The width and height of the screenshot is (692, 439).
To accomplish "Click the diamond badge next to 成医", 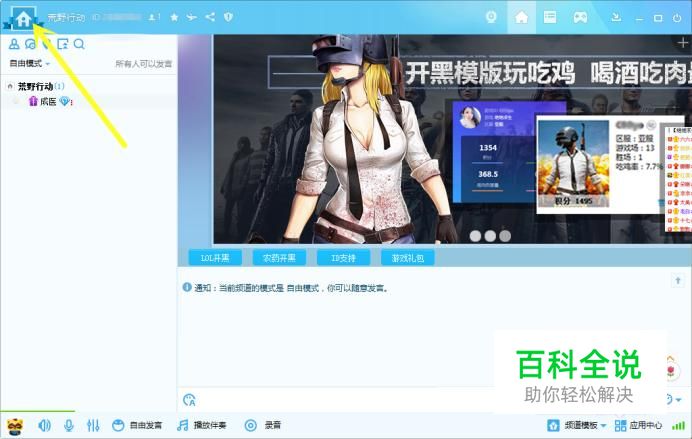I will pos(65,102).
